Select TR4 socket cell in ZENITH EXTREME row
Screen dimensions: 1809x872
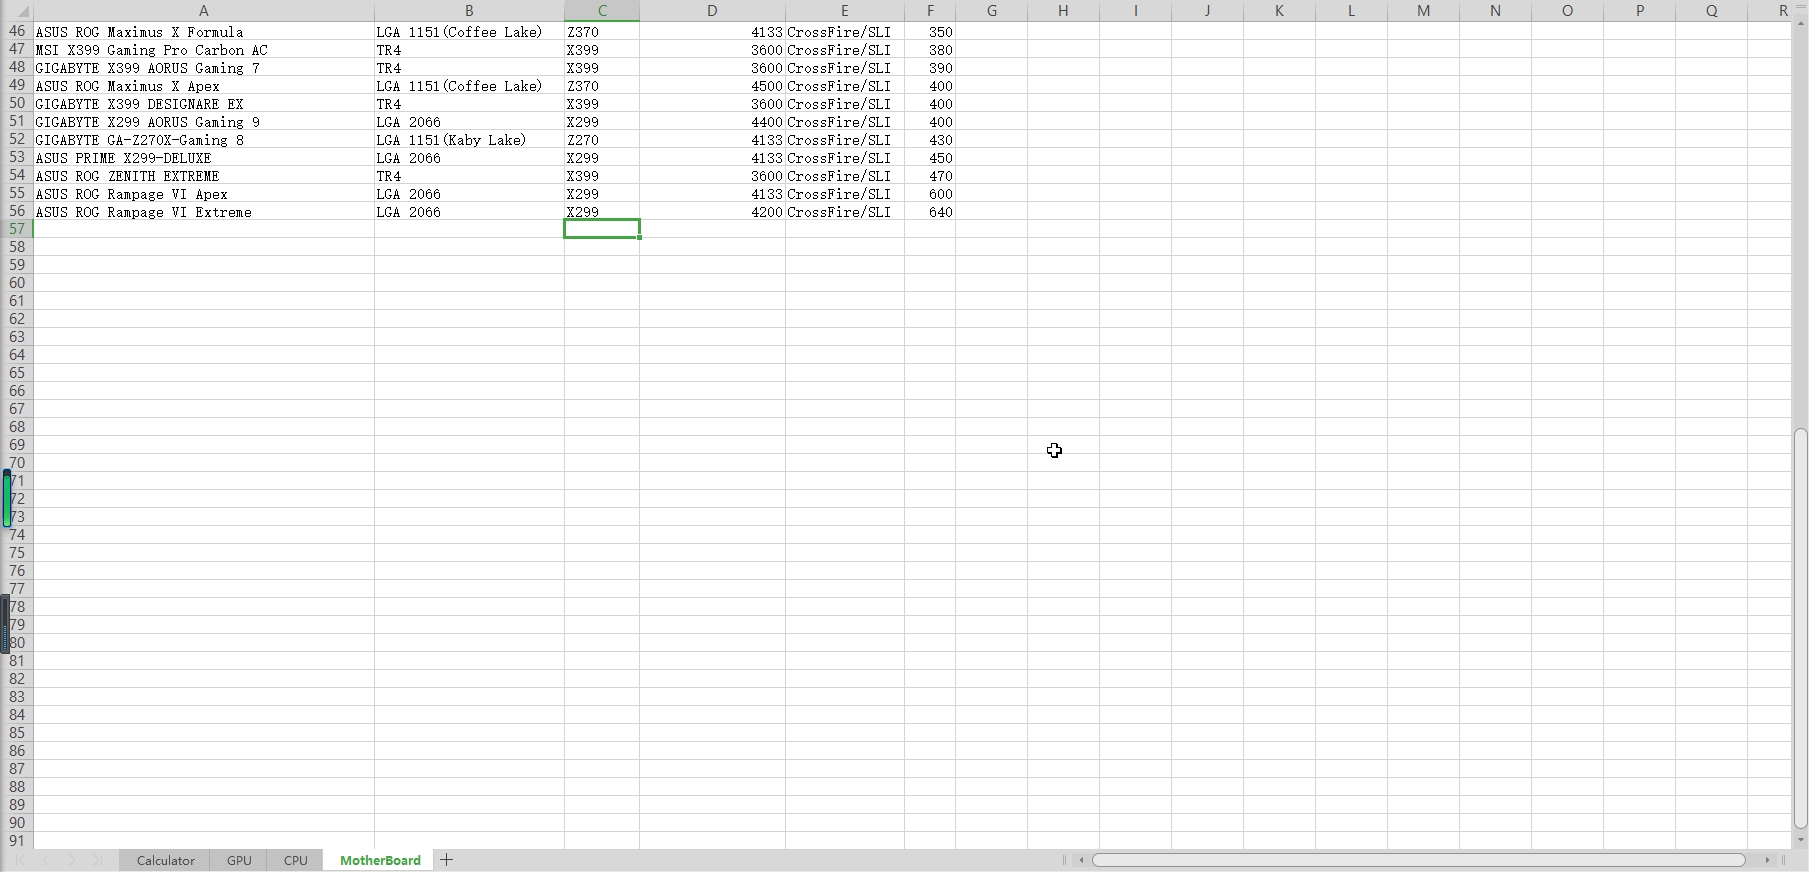[469, 176]
